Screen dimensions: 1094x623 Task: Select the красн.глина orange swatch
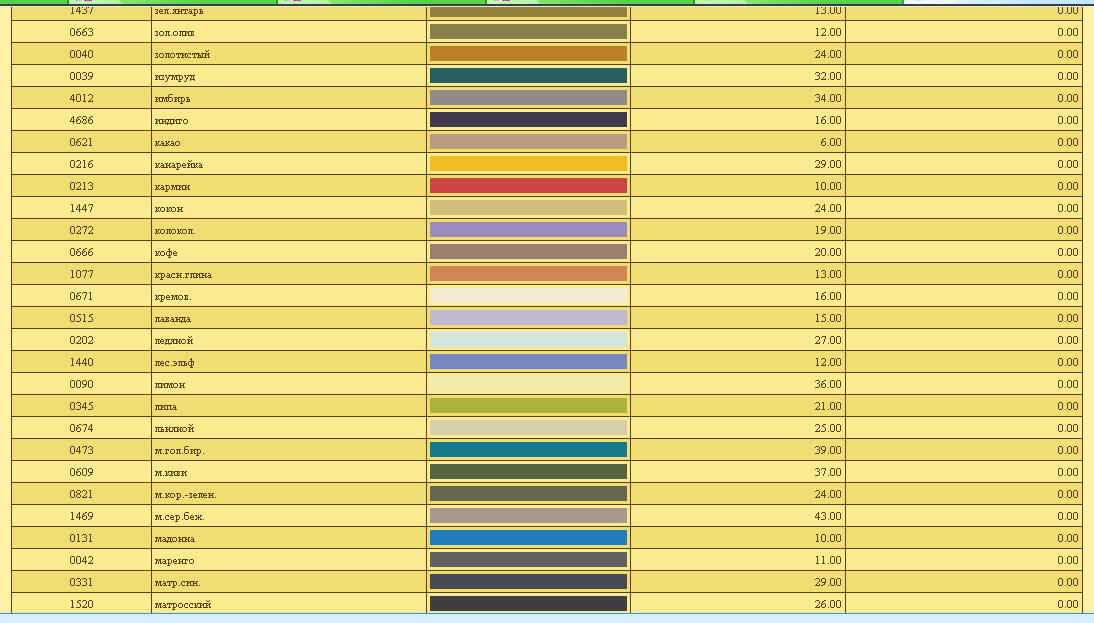[x=528, y=273]
